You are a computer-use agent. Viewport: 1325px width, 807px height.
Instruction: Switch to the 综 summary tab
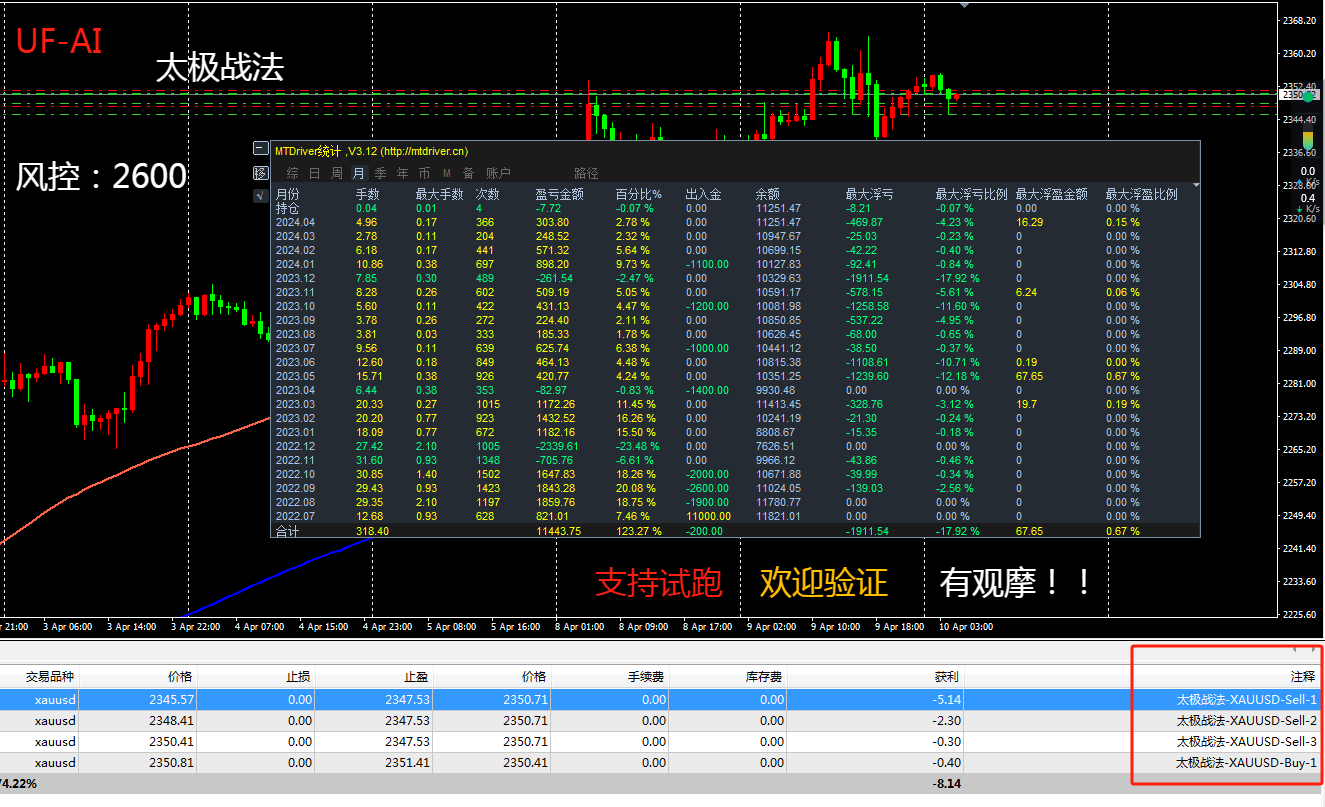tap(292, 173)
